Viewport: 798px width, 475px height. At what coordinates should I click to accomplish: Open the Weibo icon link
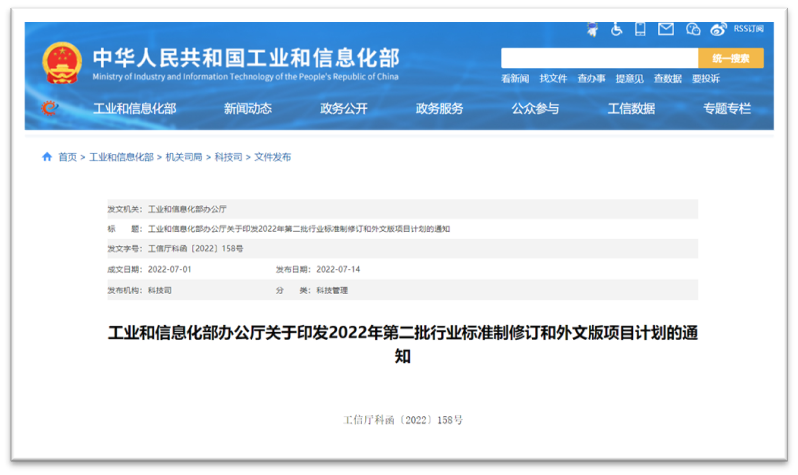(718, 29)
